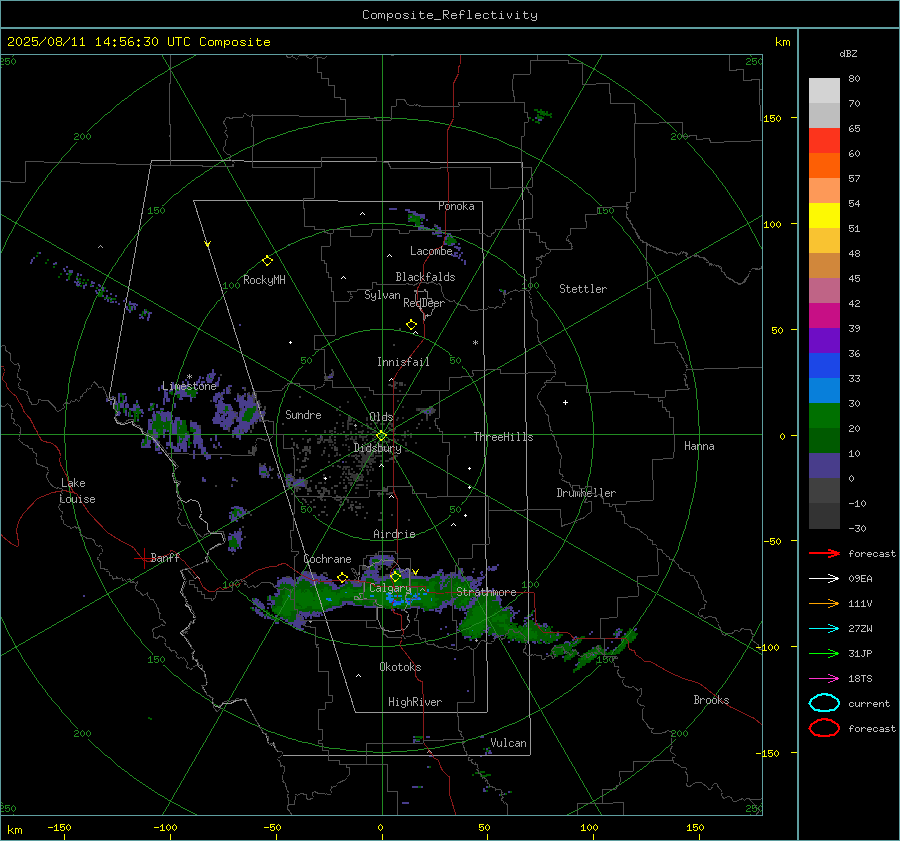Click the Sylvan label on map
The height and width of the screenshot is (841, 900).
pyautogui.click(x=382, y=295)
